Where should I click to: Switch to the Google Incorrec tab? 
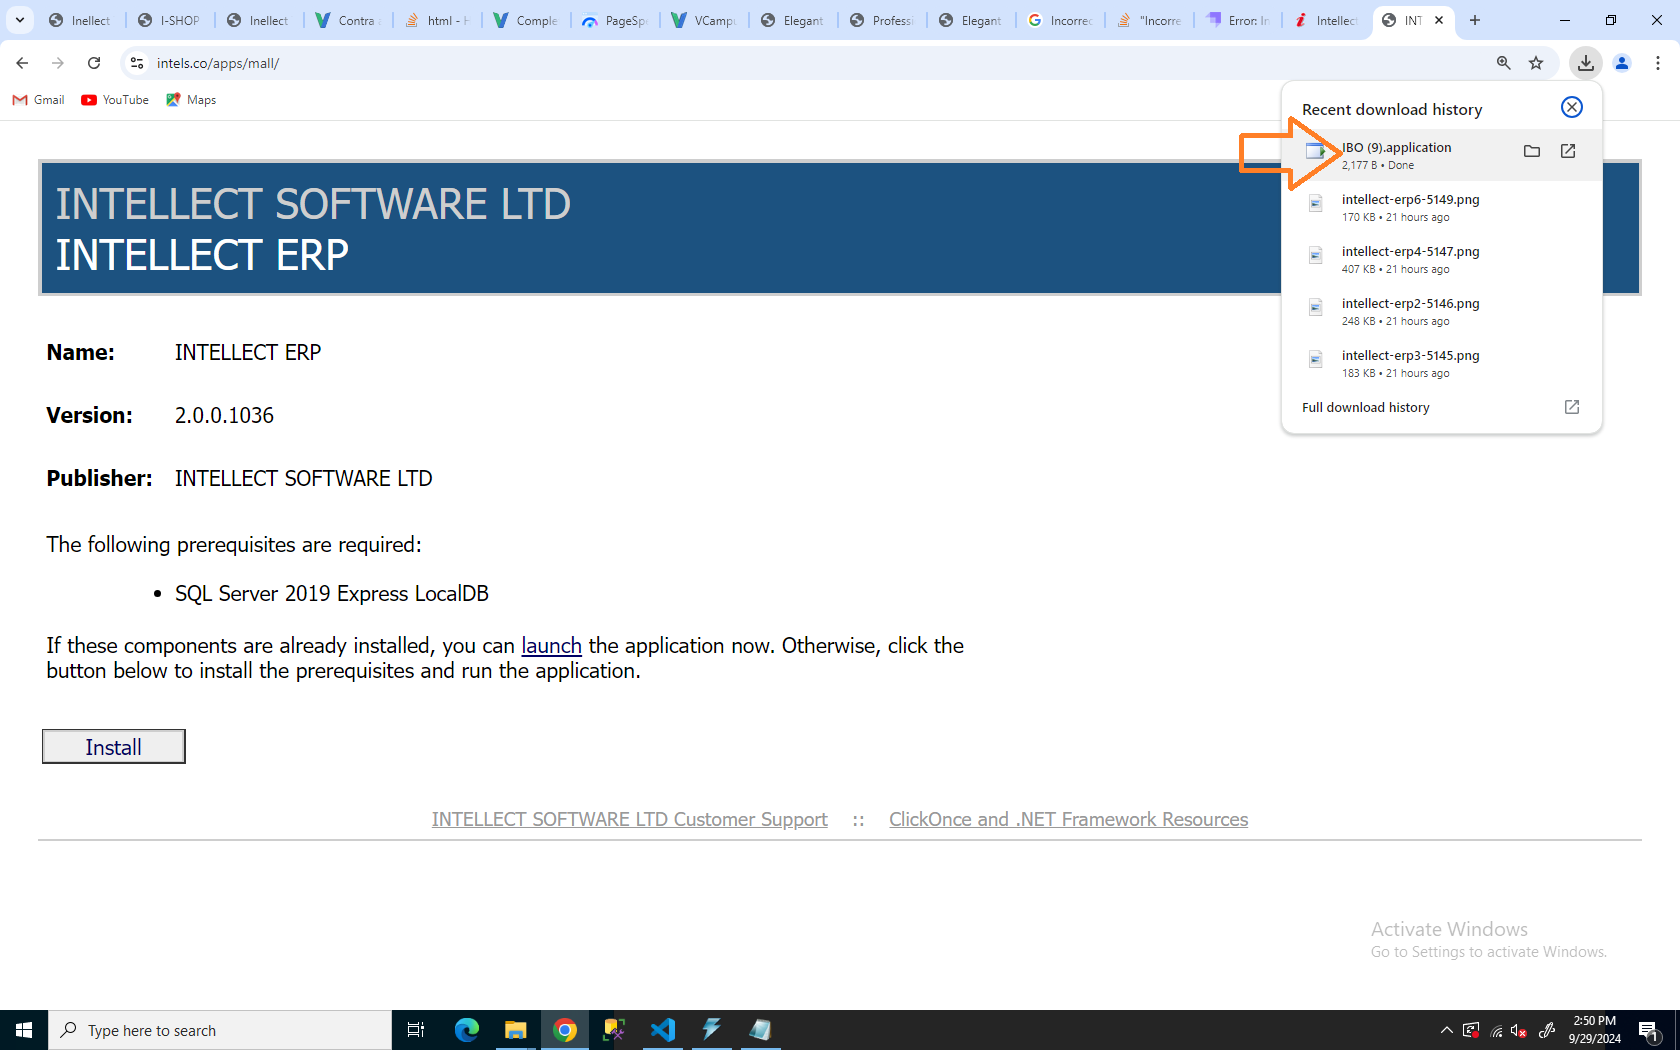1060,20
